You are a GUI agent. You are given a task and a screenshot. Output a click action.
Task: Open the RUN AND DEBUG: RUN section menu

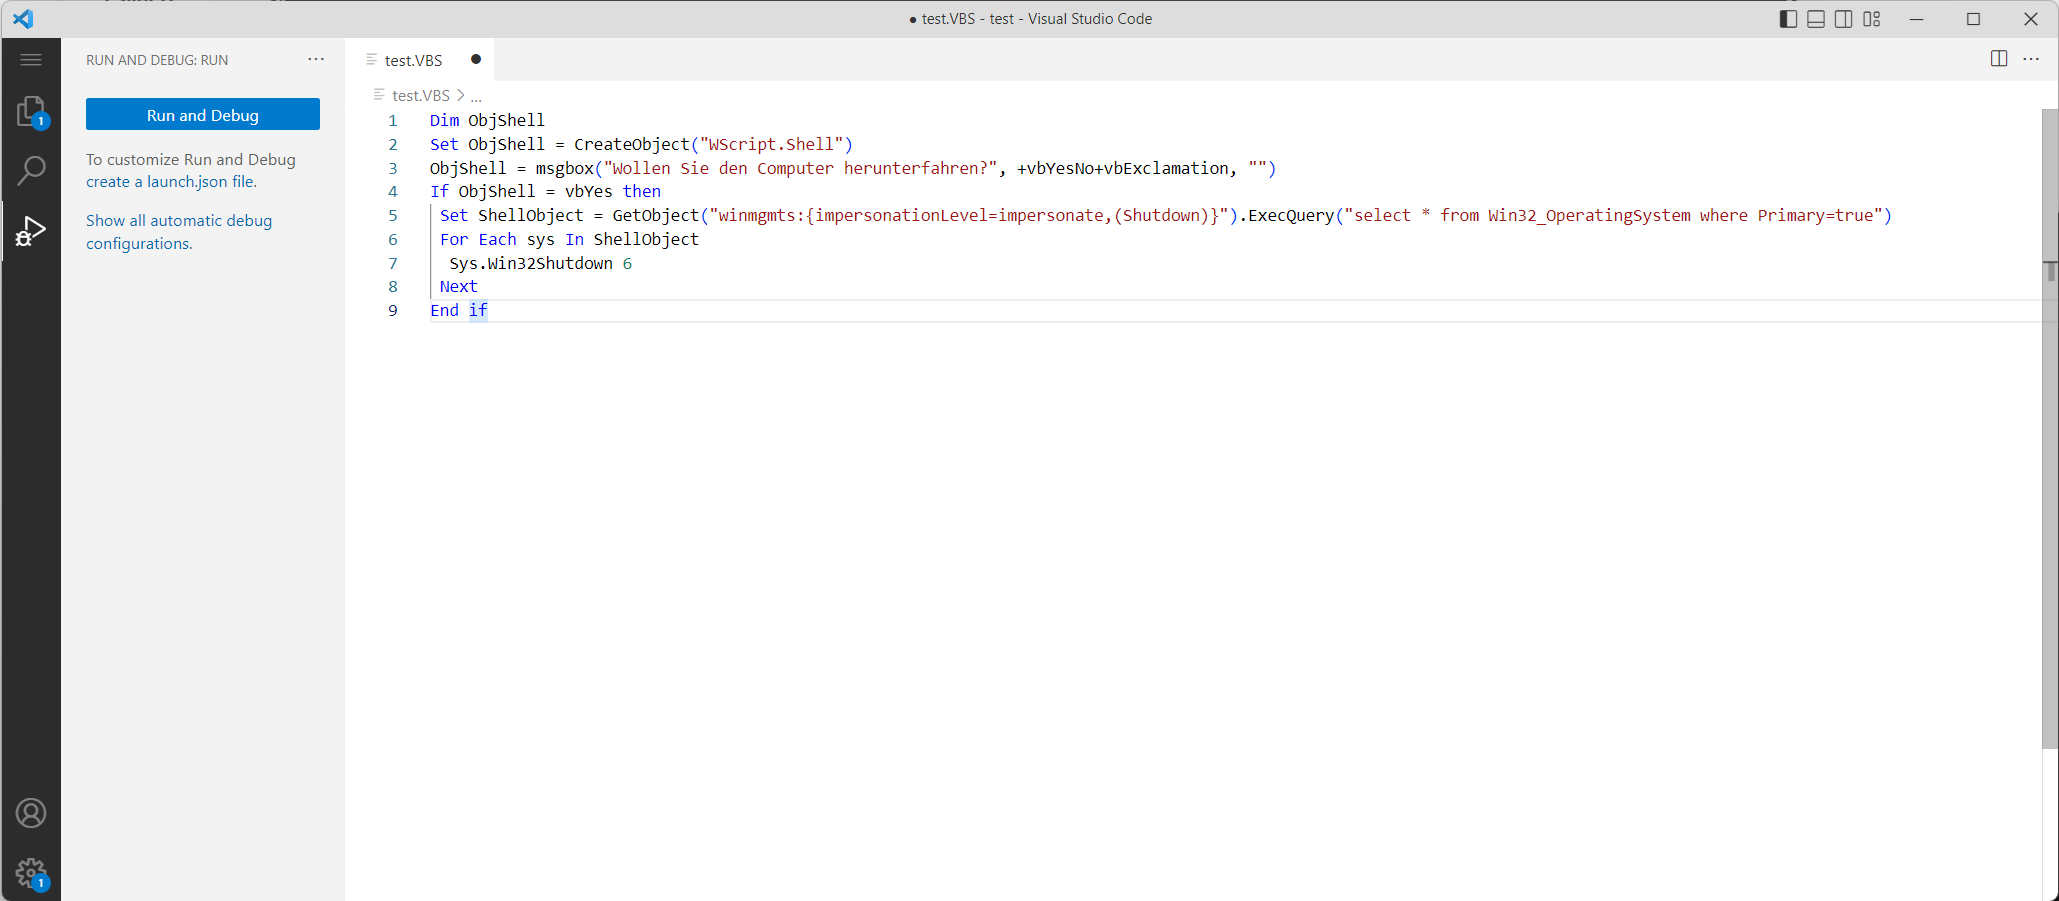click(316, 59)
